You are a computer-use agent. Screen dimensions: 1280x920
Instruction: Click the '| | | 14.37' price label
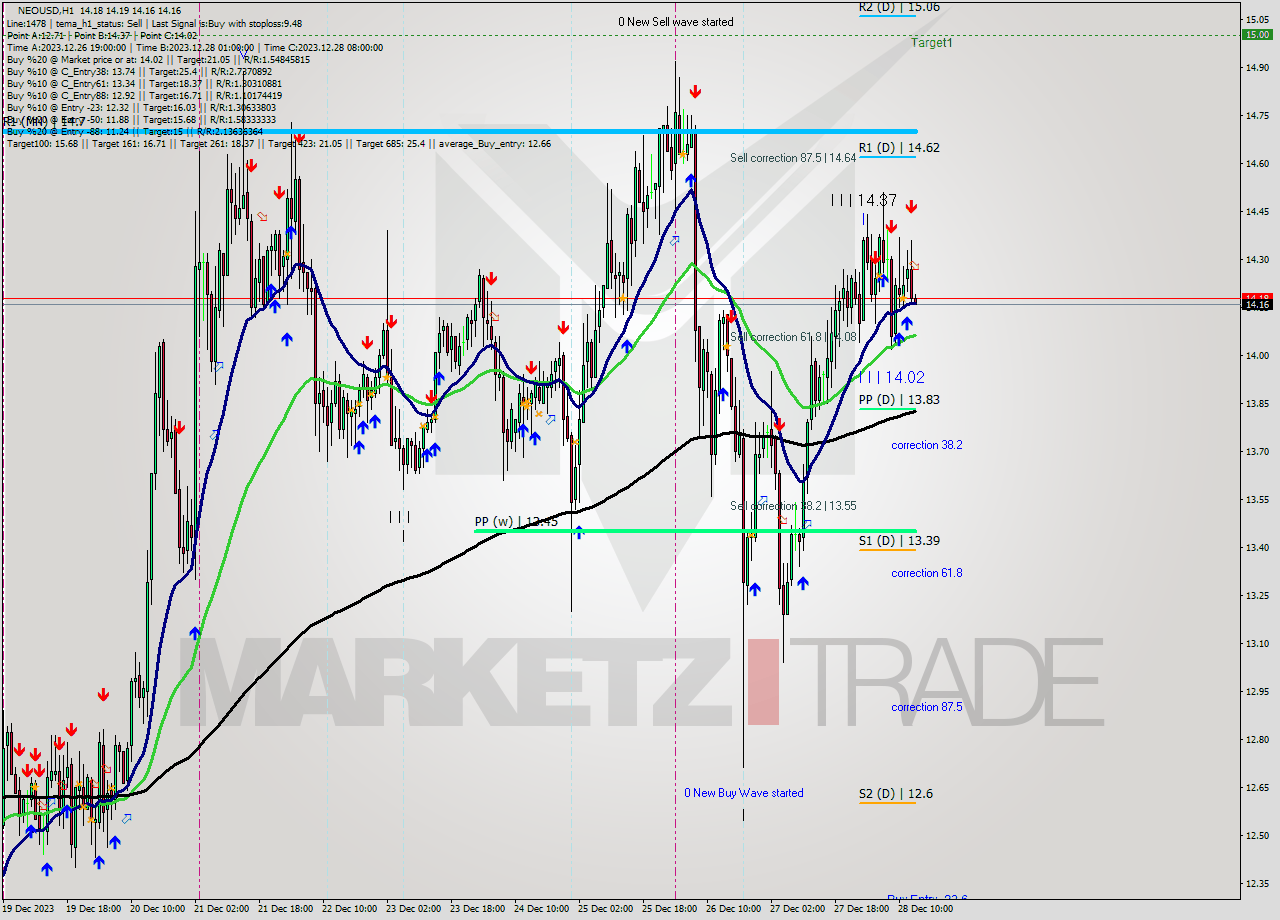[x=864, y=201]
